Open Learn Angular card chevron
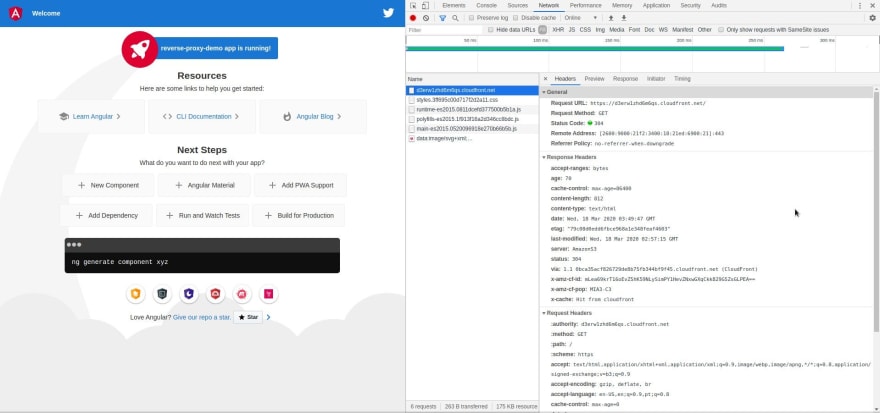This screenshot has width=880, height=413. (x=118, y=117)
